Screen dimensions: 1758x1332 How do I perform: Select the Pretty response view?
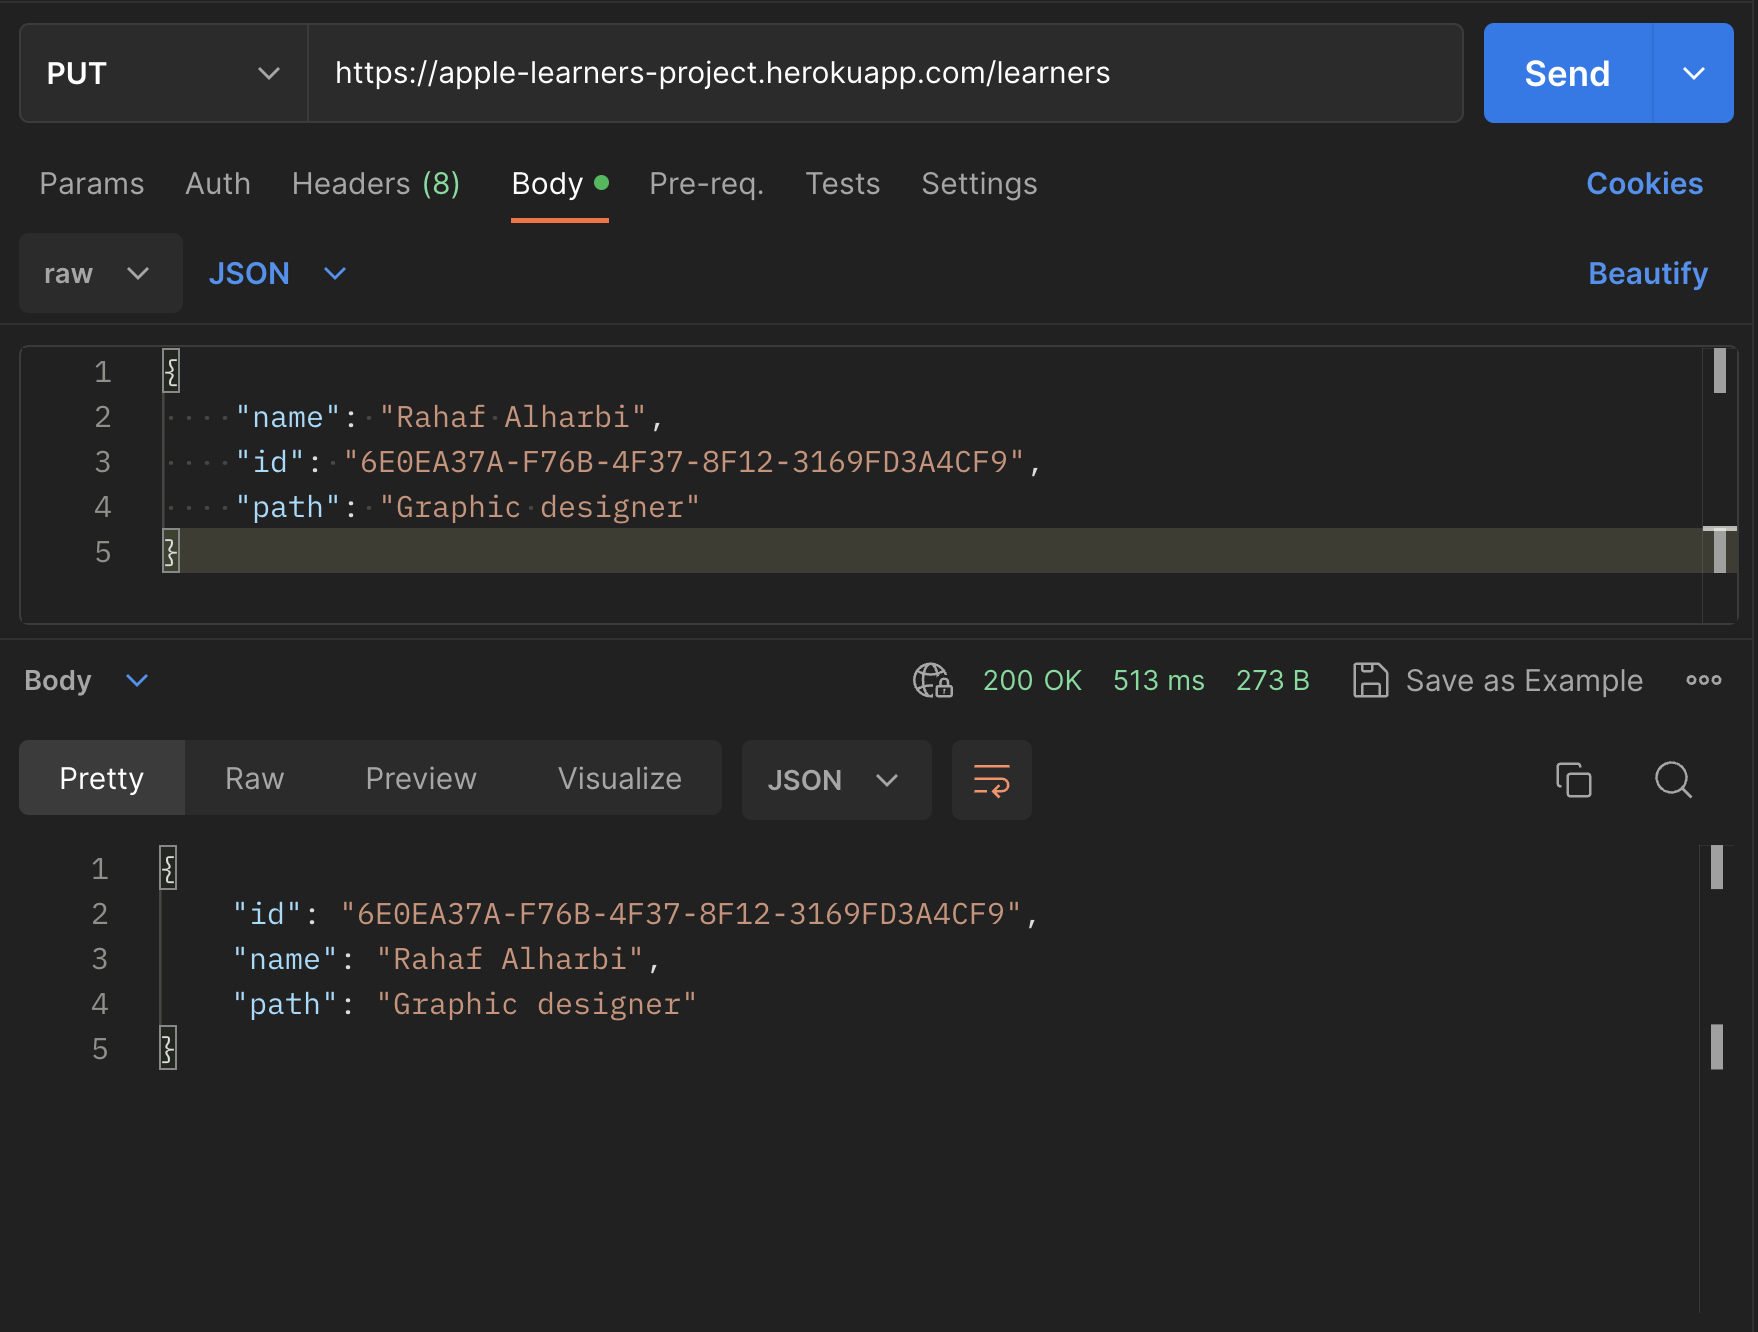pyautogui.click(x=102, y=778)
